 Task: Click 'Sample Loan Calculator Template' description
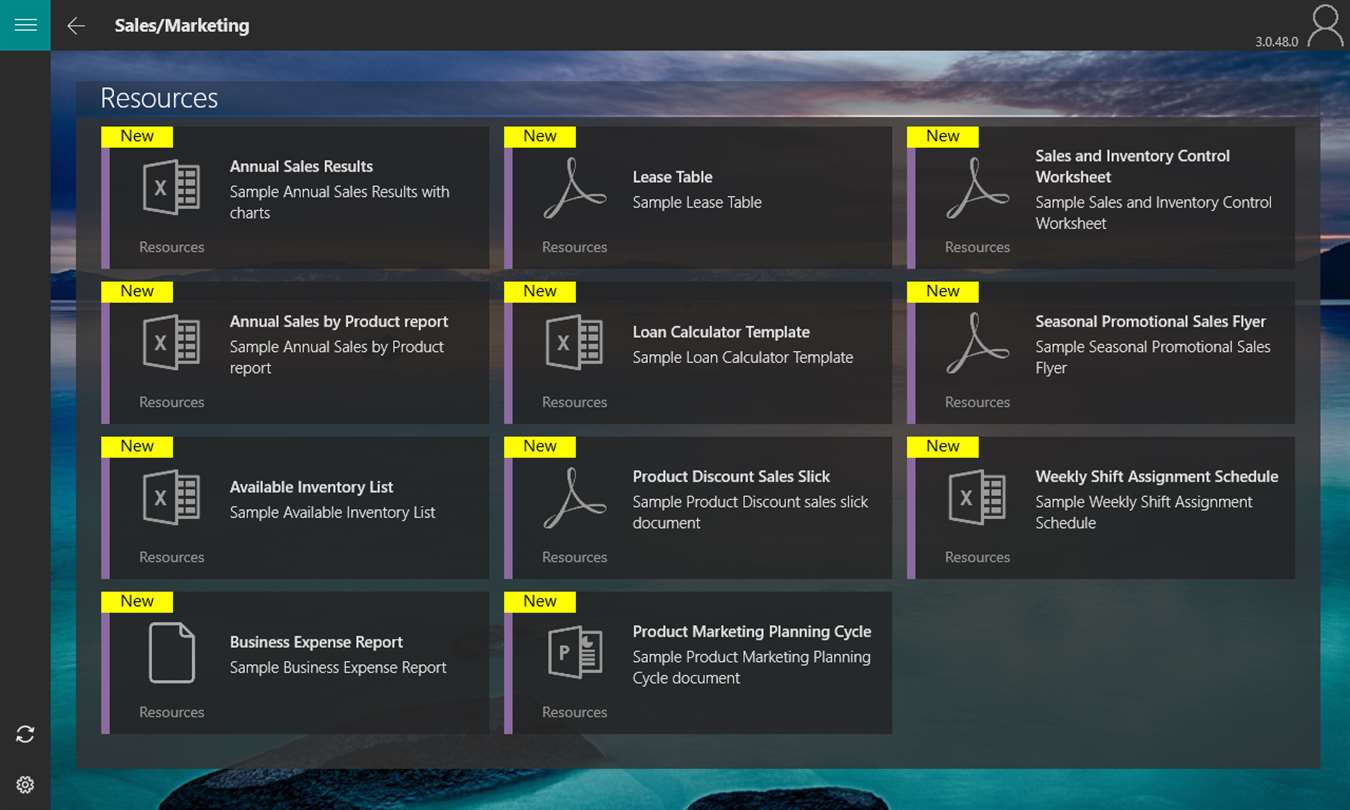(x=743, y=357)
